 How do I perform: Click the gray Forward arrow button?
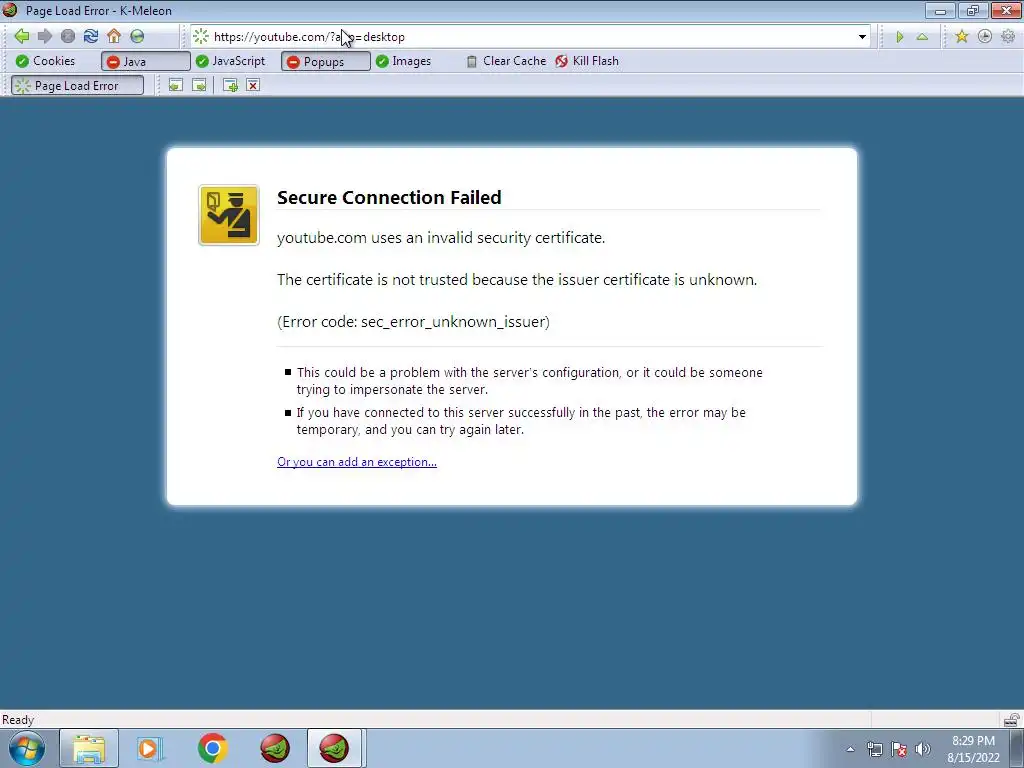click(44, 36)
